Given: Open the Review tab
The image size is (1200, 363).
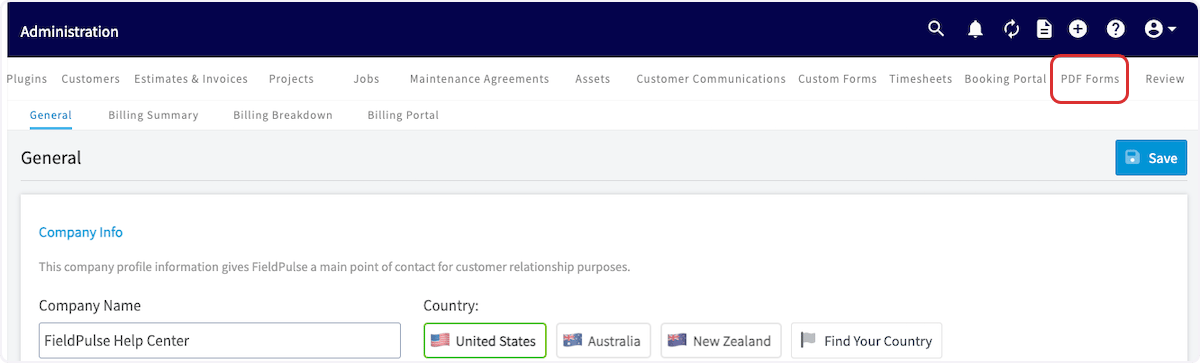Looking at the screenshot, I should click(x=1165, y=79).
